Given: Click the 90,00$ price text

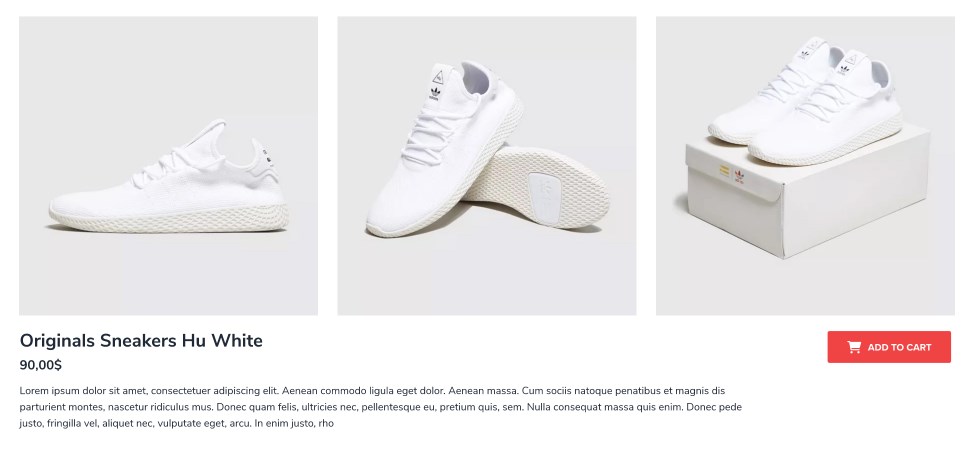Looking at the screenshot, I should 40,365.
